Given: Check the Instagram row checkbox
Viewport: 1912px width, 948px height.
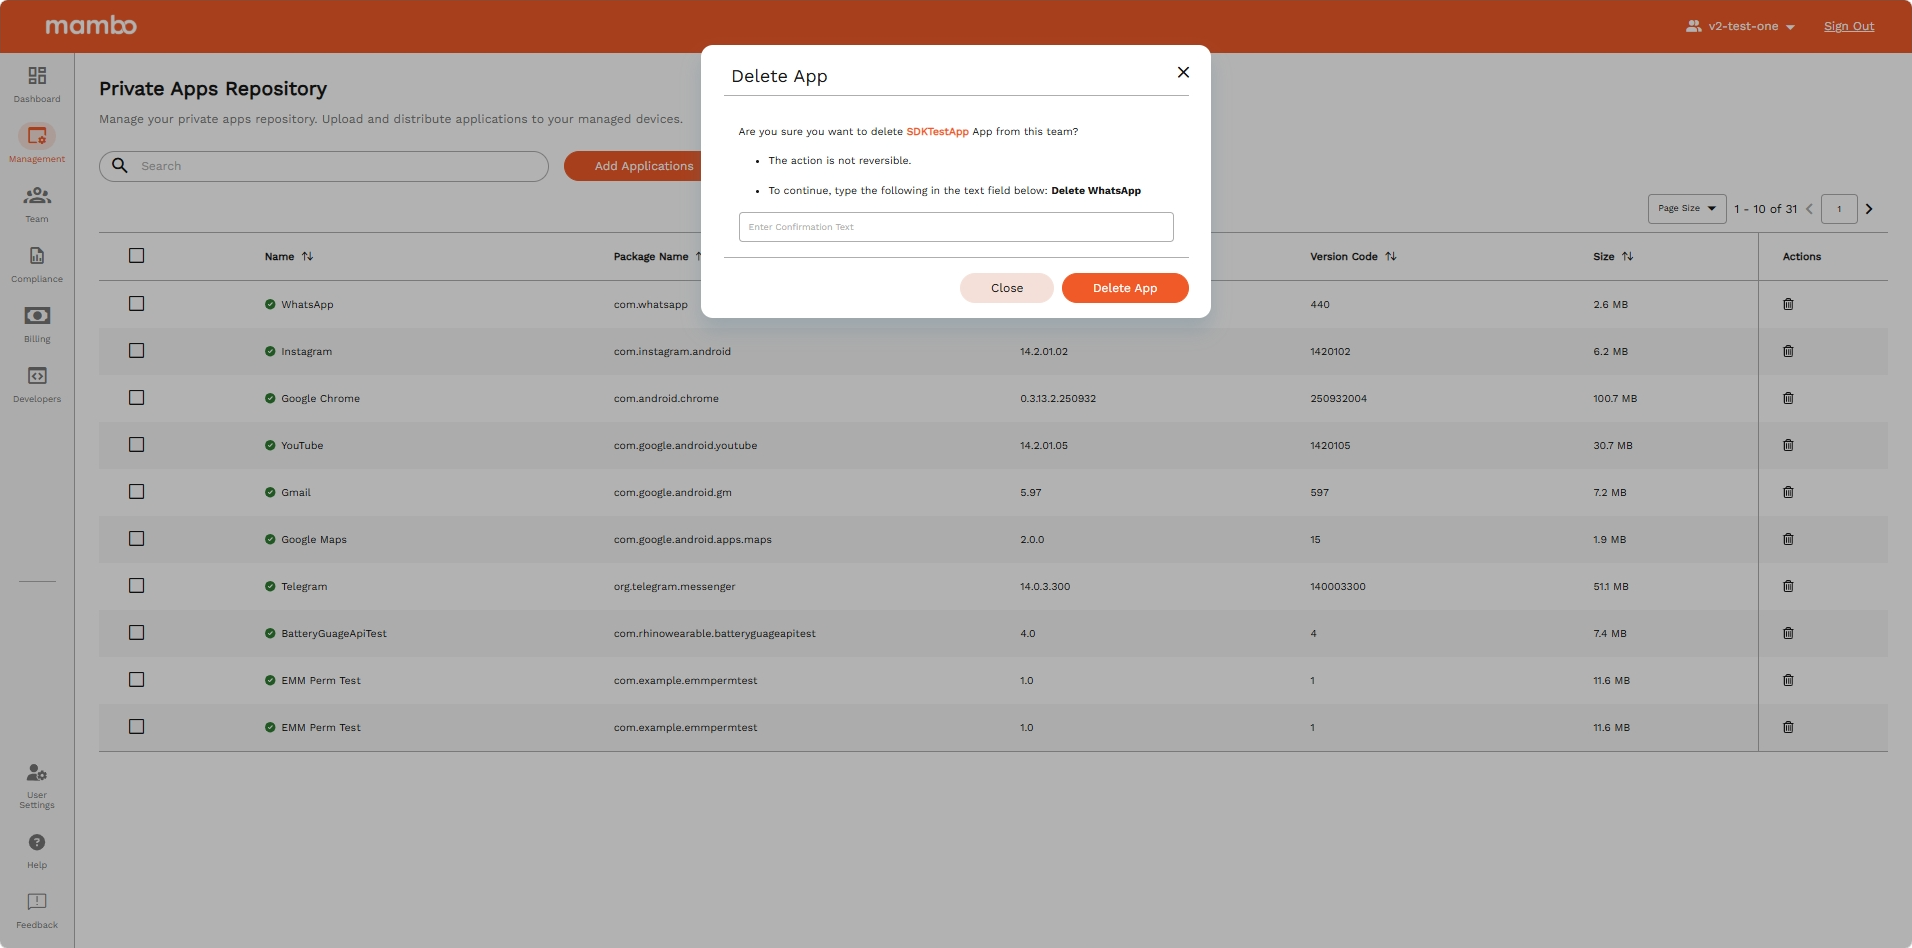Looking at the screenshot, I should (137, 351).
